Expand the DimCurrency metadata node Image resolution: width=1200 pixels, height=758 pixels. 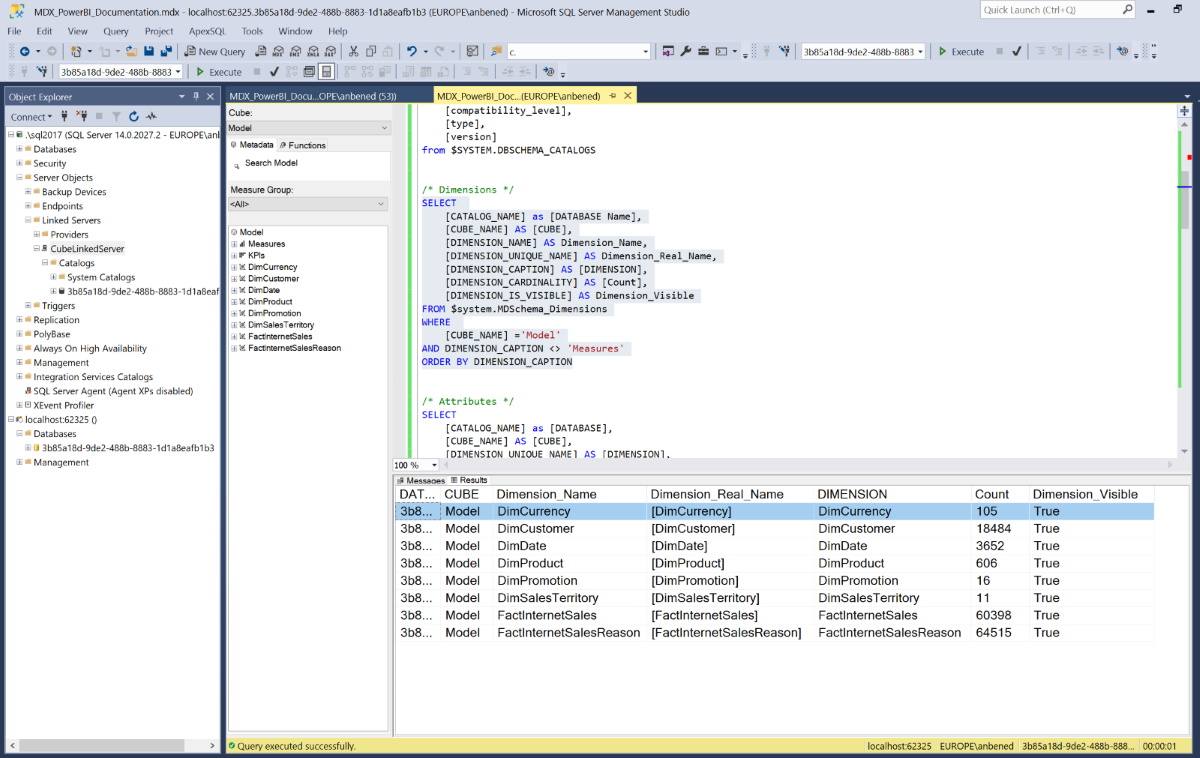click(234, 267)
